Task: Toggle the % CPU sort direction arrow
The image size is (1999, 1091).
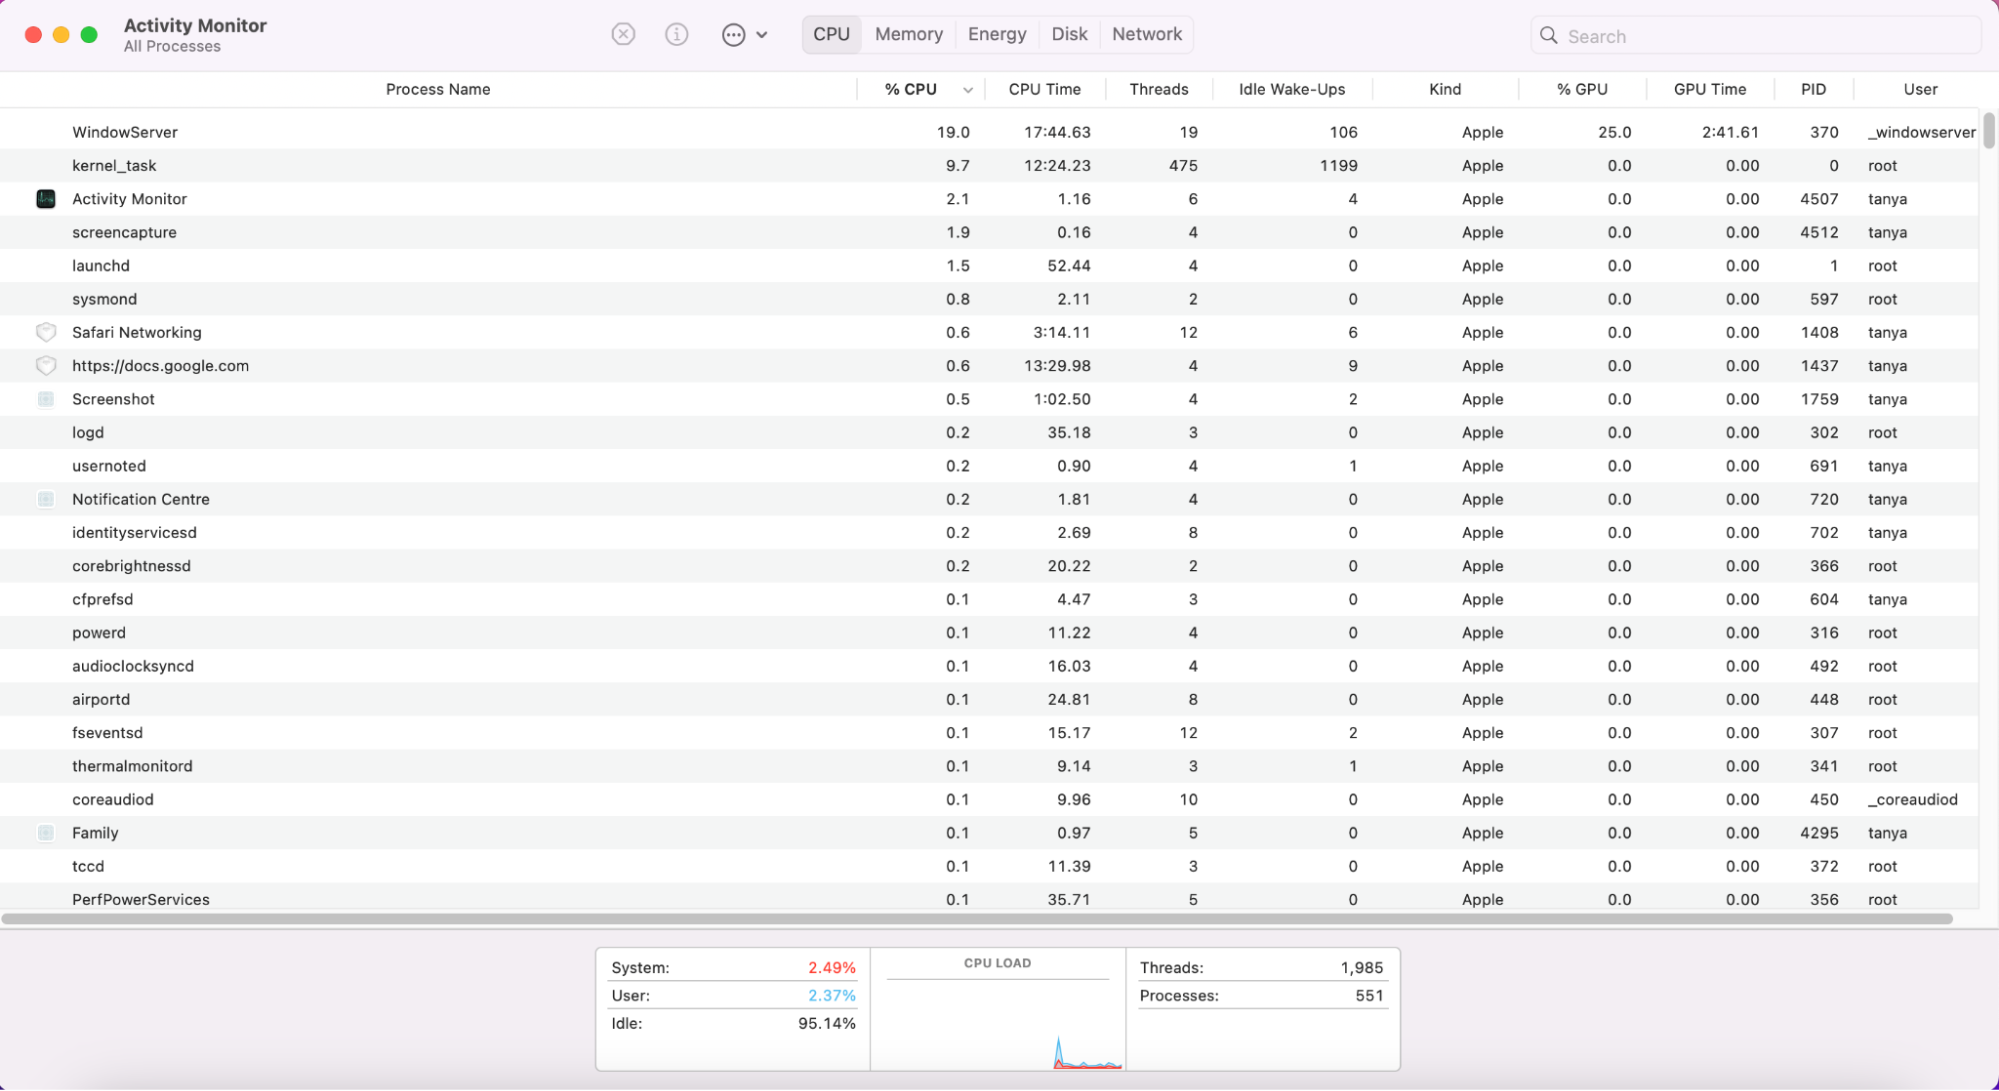Action: (966, 89)
